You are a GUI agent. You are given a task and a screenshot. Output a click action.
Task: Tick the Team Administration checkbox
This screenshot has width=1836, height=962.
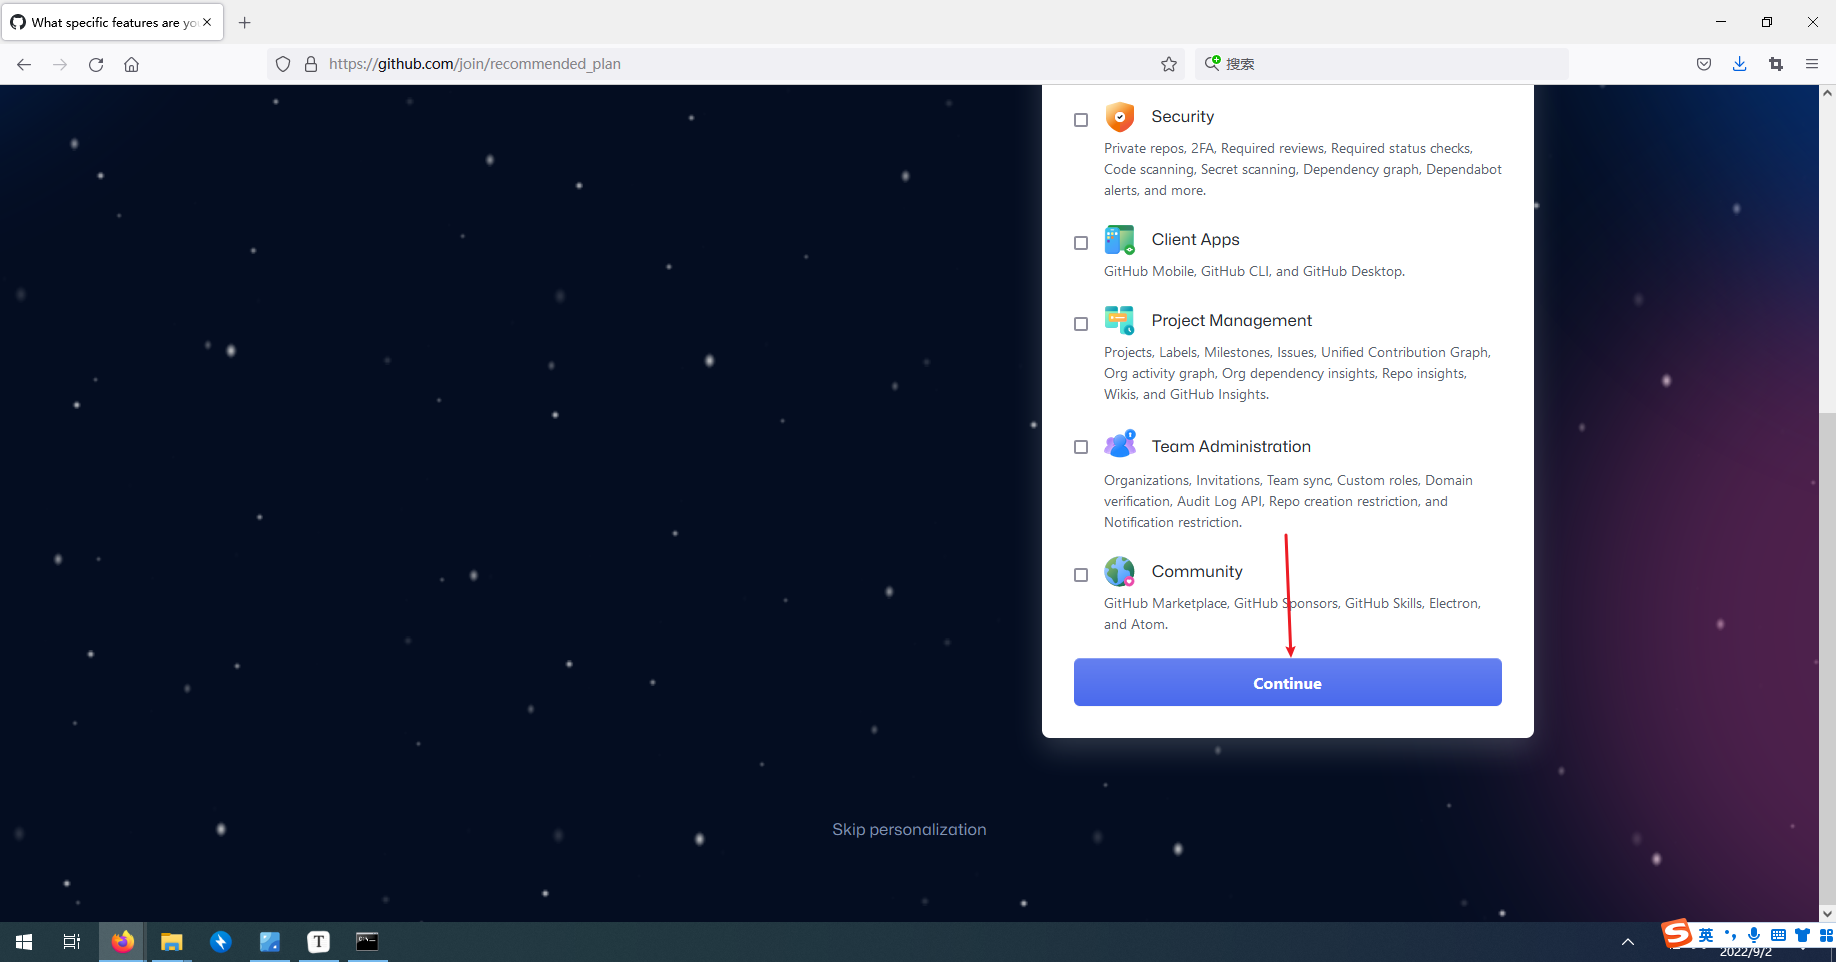pyautogui.click(x=1081, y=447)
